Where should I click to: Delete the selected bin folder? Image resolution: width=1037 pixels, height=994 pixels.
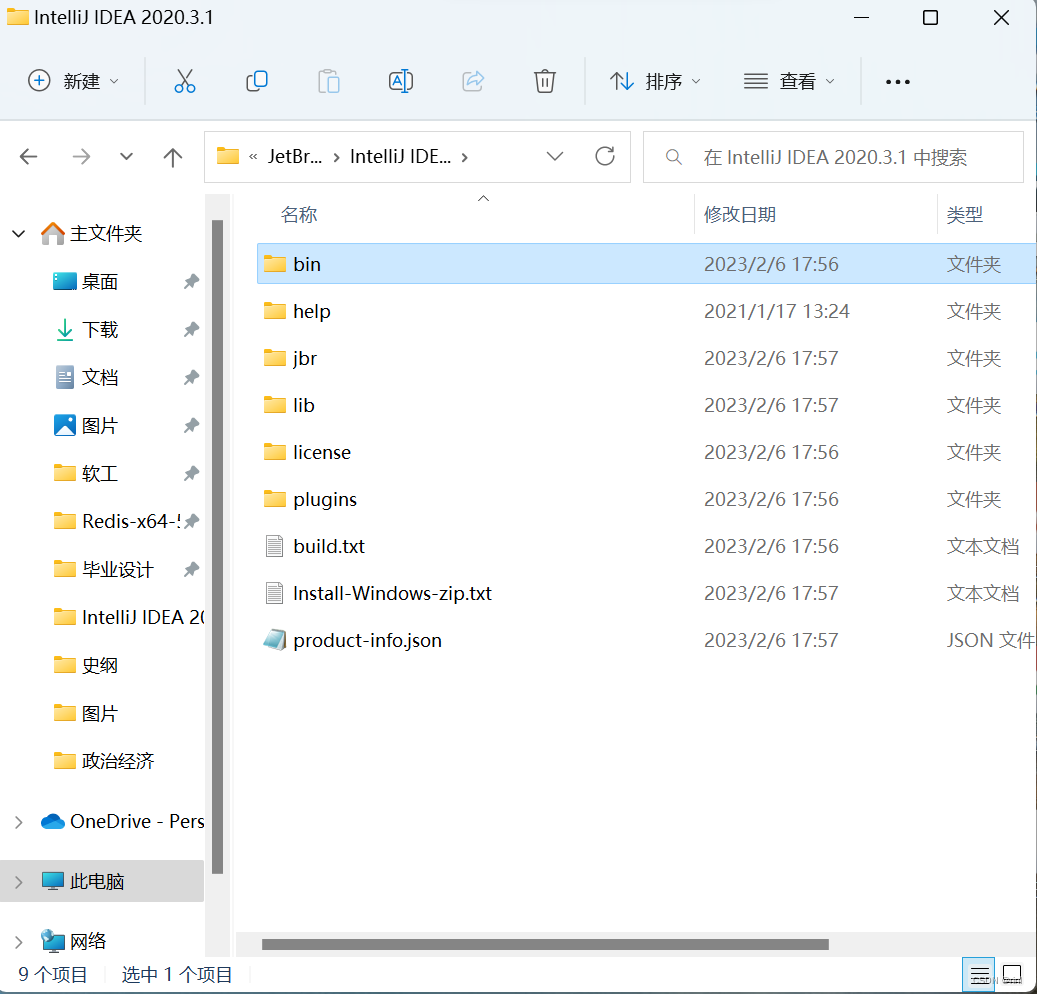545,81
